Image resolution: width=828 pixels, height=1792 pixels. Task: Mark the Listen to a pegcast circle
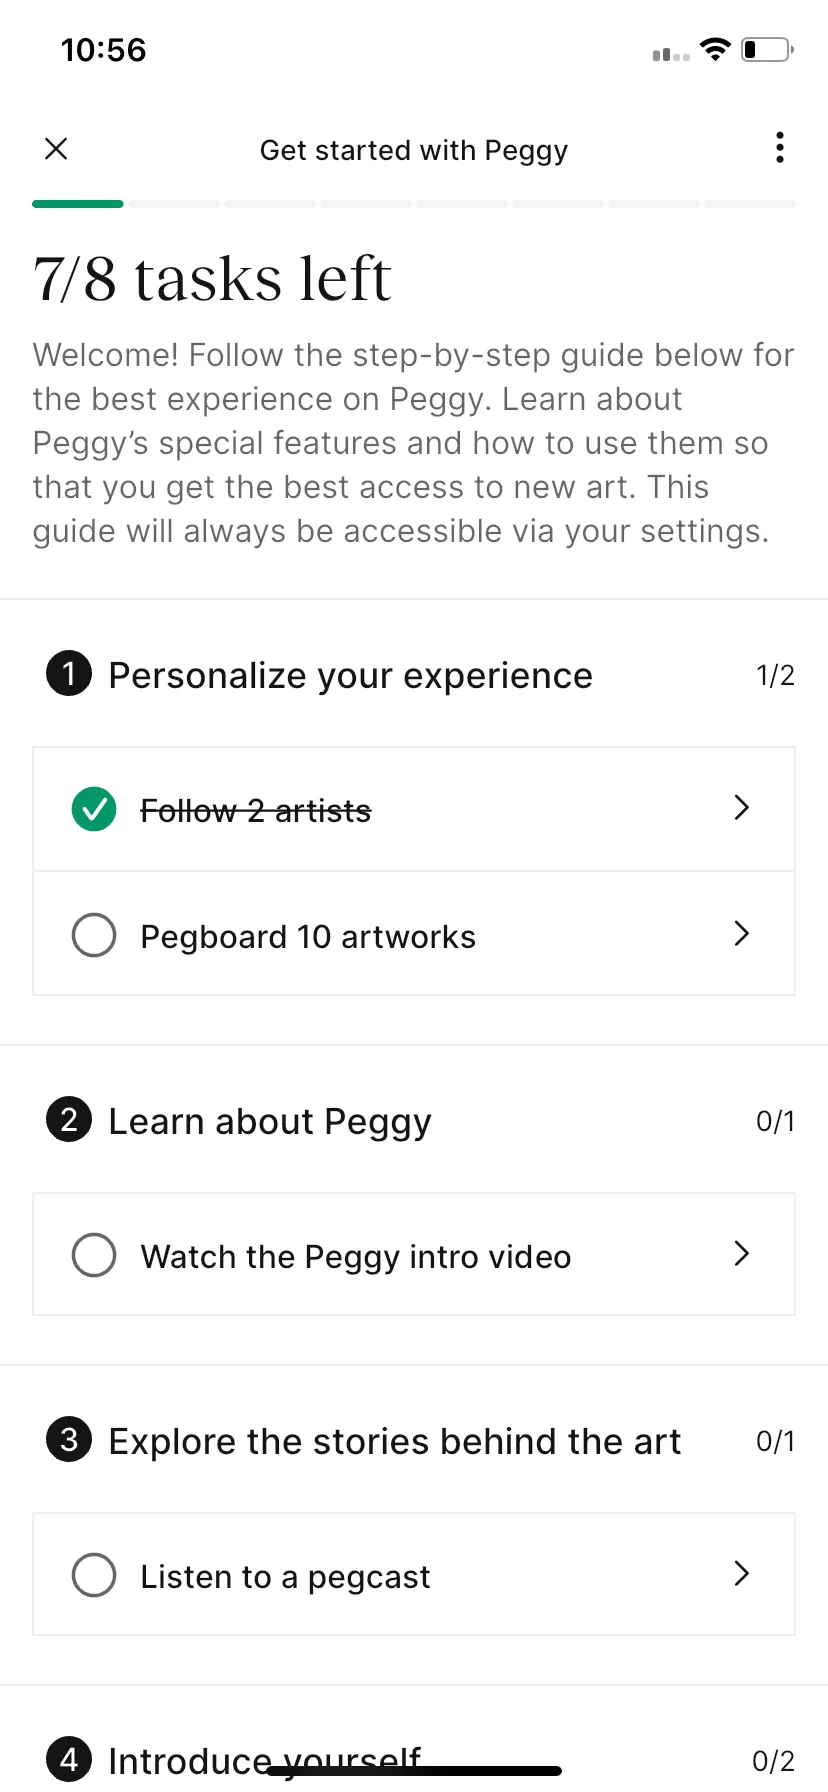click(94, 1575)
